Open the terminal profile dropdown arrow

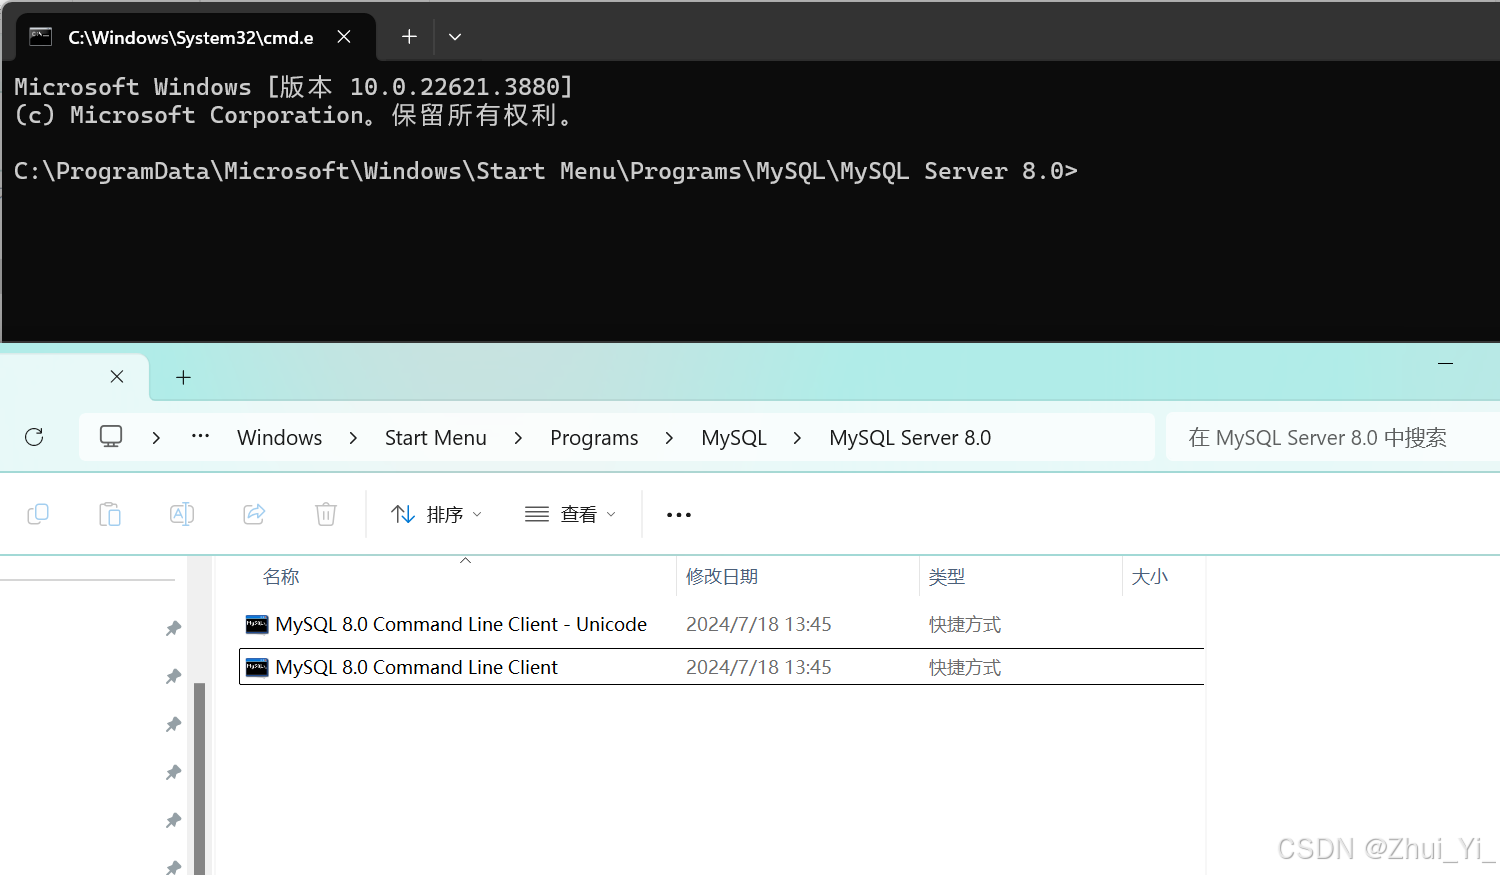(x=455, y=37)
